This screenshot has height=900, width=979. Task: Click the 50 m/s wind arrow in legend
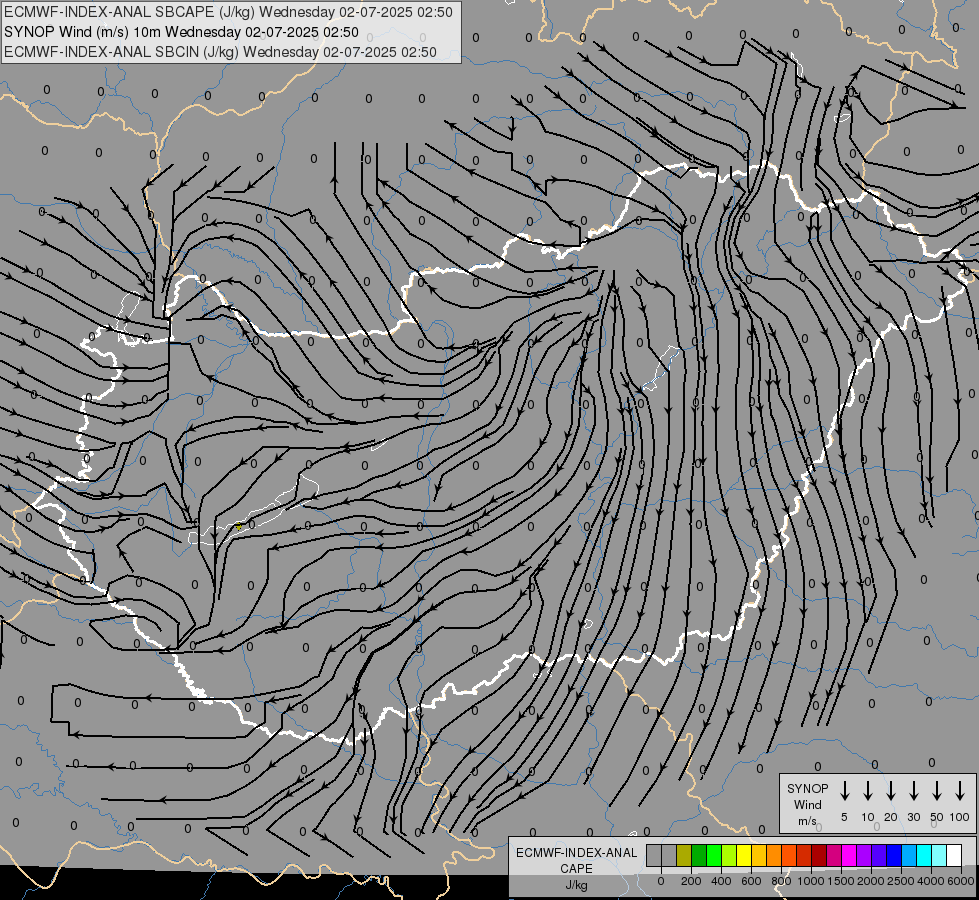tap(937, 791)
